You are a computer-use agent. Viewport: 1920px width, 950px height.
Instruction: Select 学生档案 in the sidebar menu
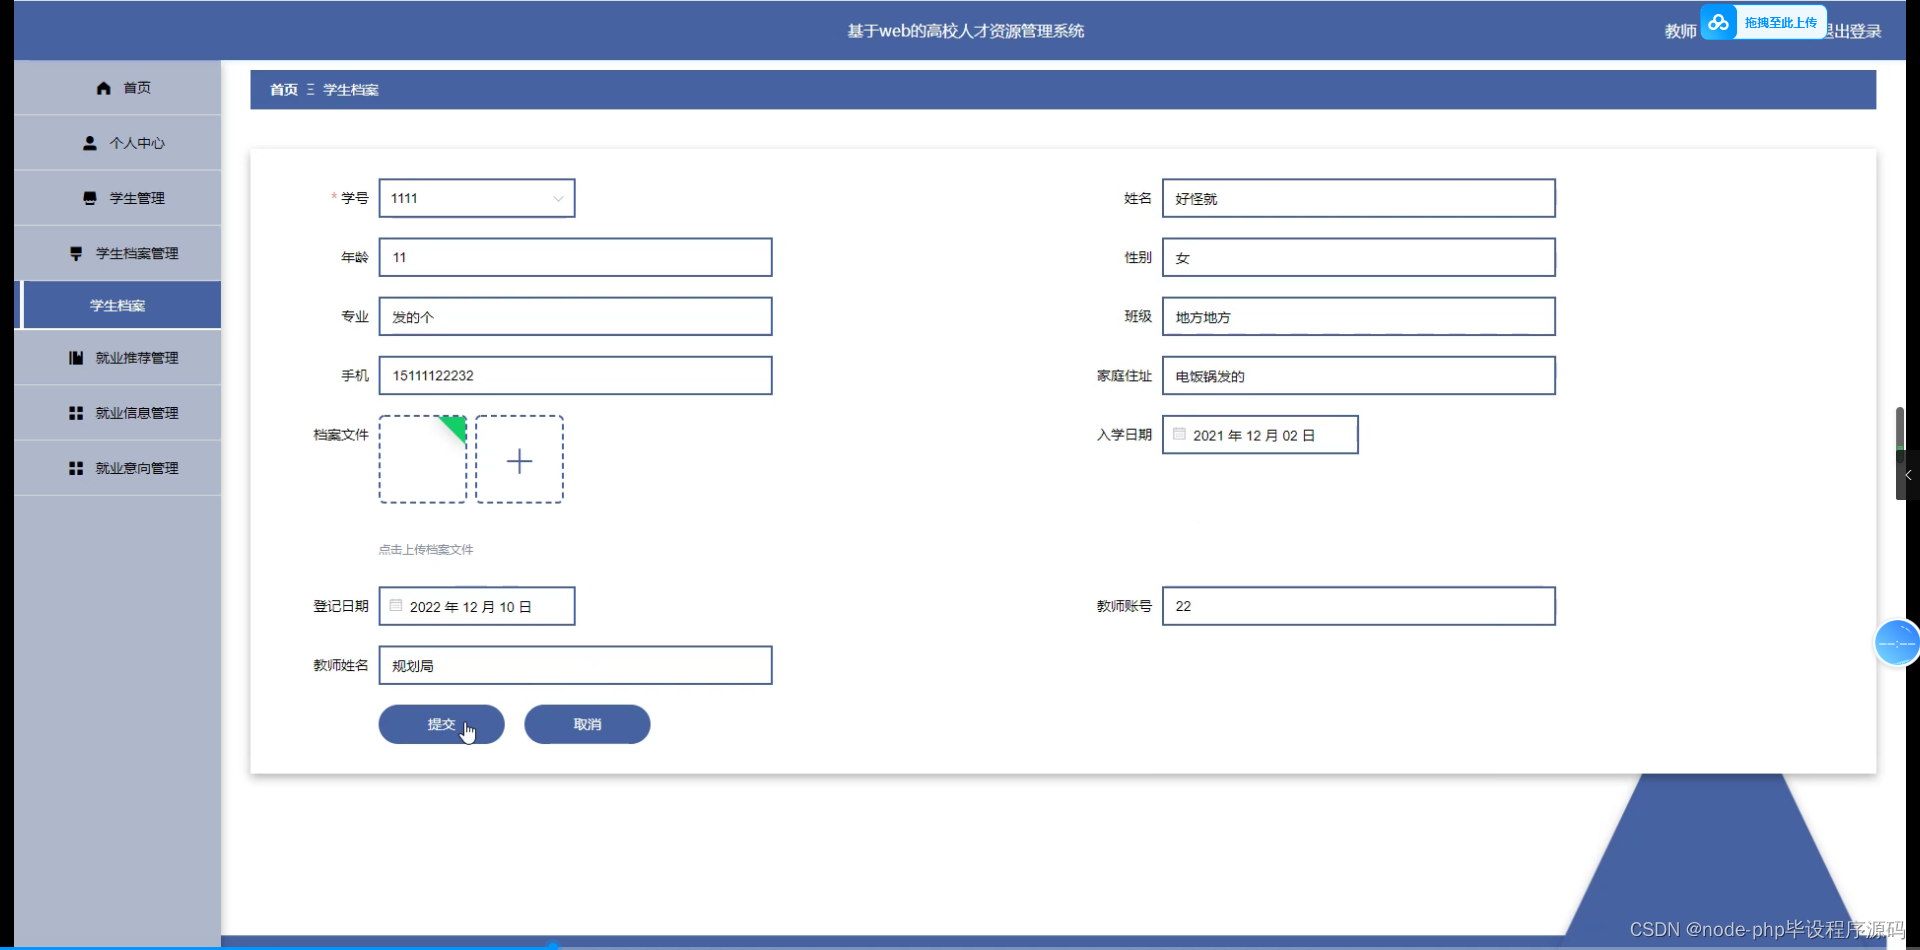pos(118,304)
